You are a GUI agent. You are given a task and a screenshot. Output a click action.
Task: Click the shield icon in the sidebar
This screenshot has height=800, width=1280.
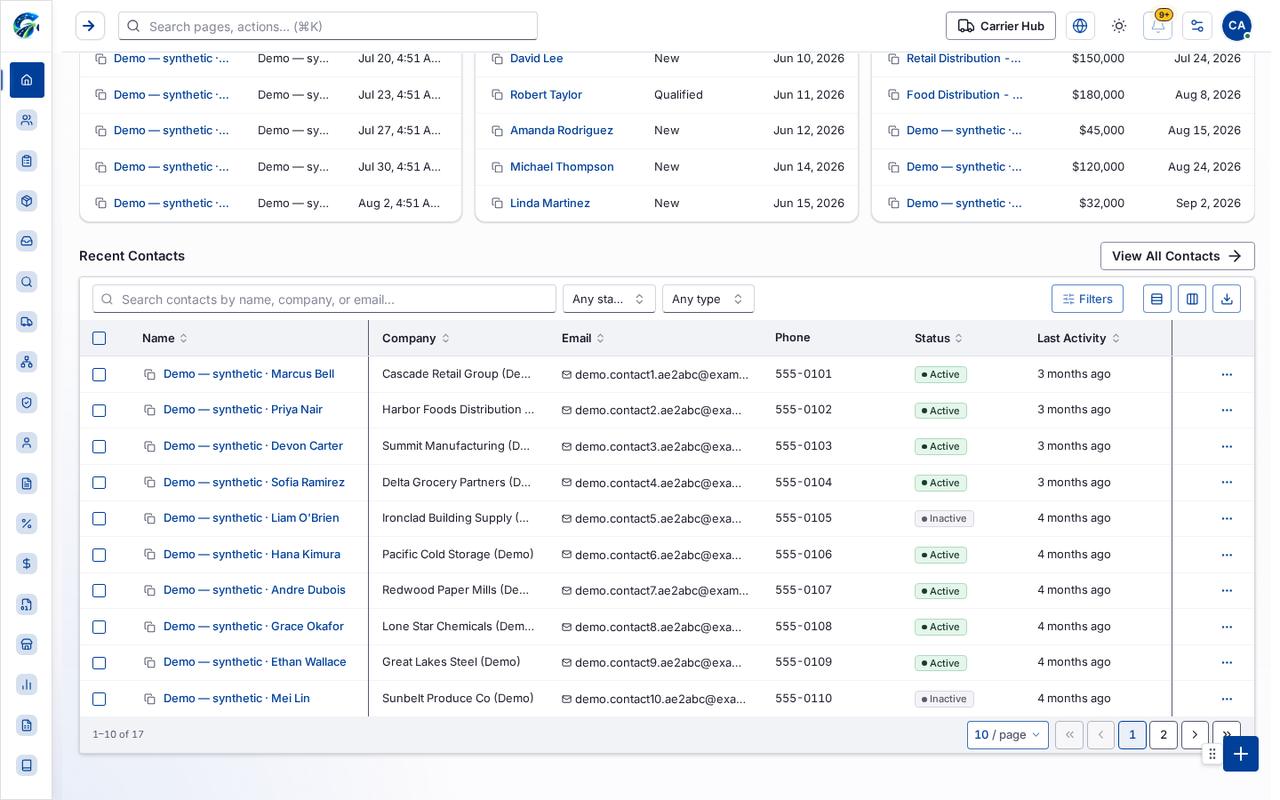point(27,402)
